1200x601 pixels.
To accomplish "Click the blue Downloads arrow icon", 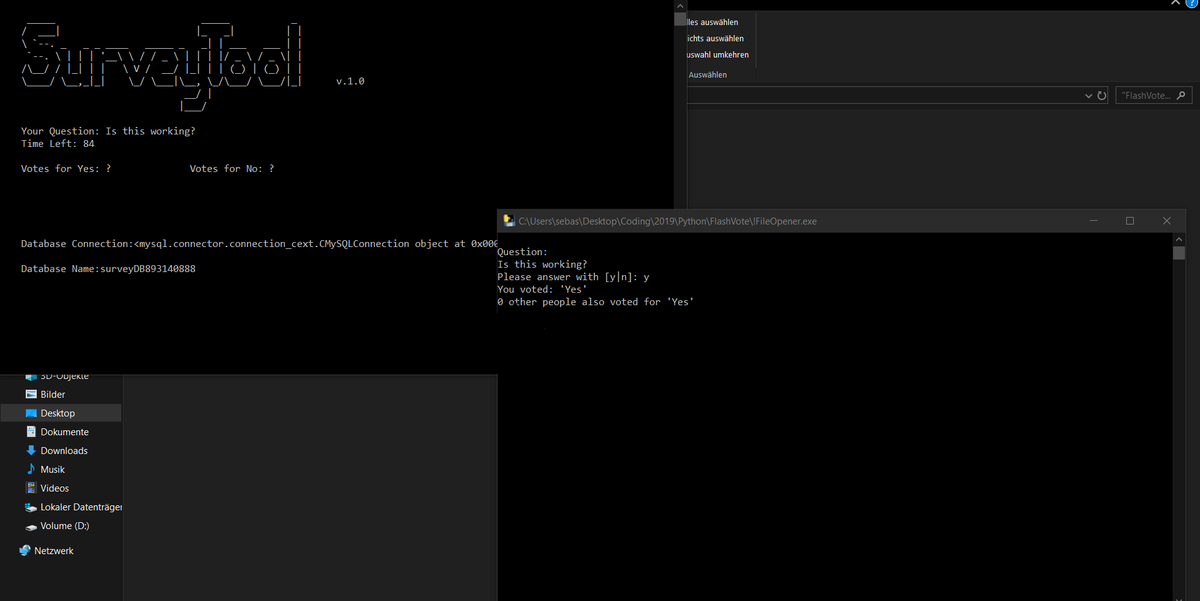I will 31,451.
